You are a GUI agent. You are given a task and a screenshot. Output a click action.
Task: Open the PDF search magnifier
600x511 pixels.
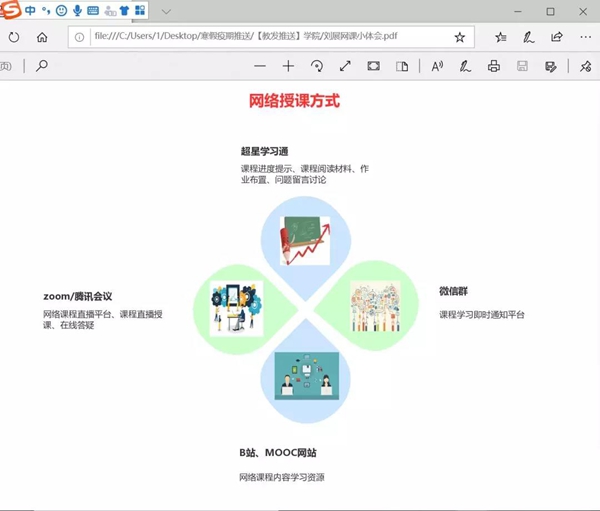click(42, 66)
